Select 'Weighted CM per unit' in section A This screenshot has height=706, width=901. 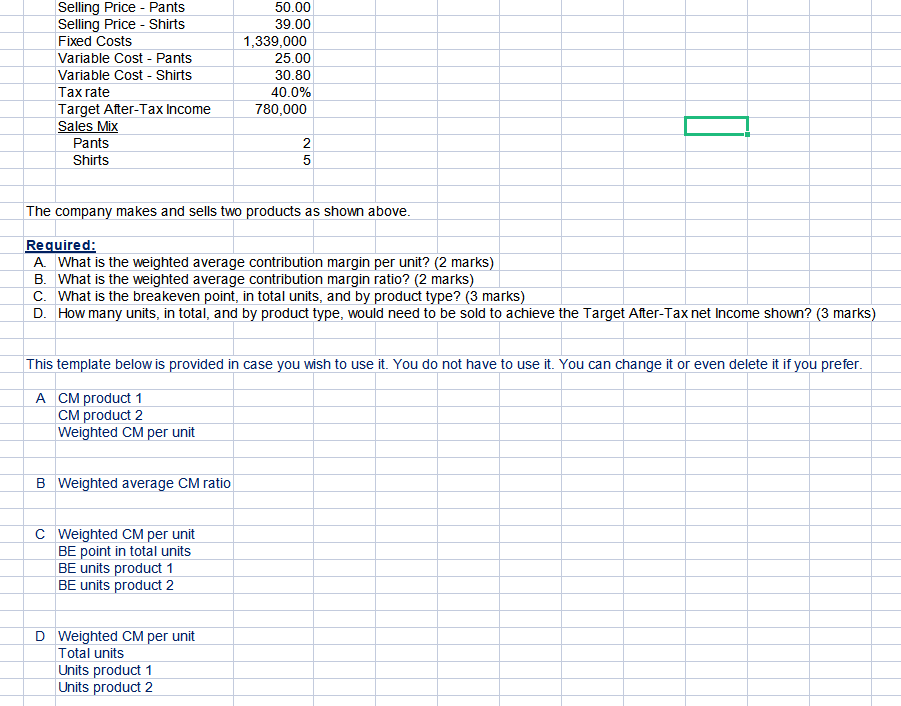click(126, 432)
